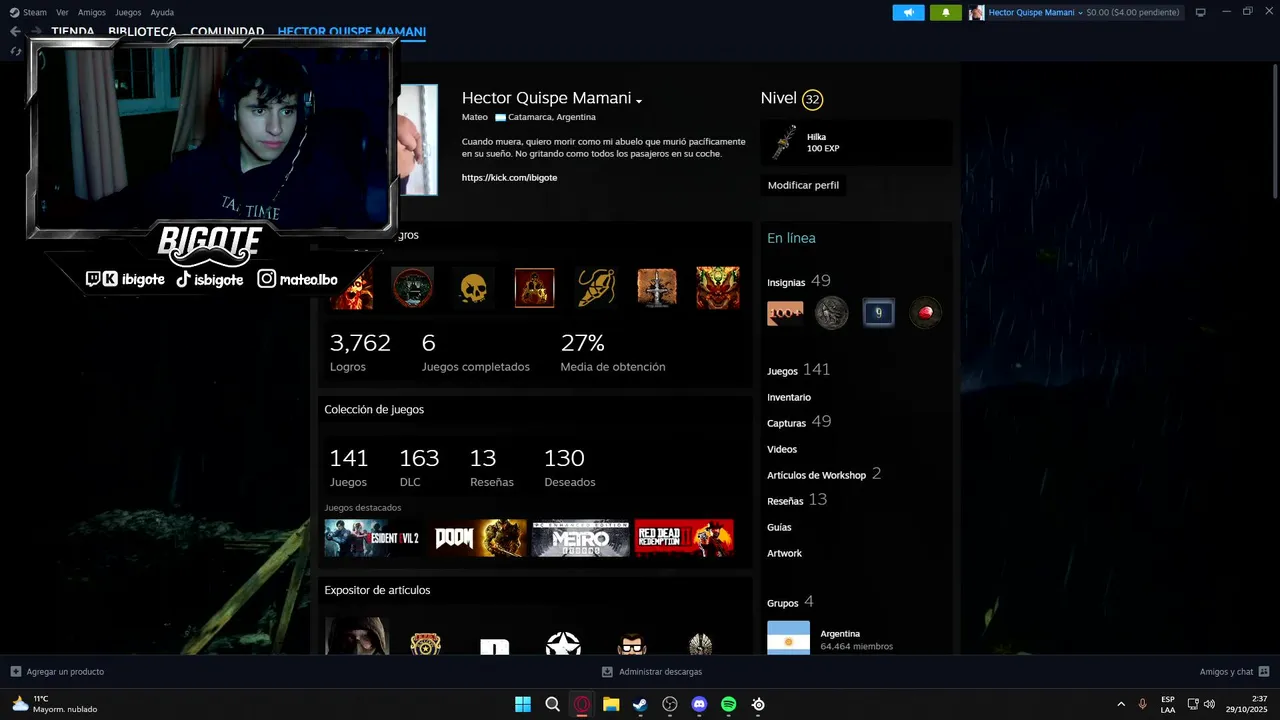The height and width of the screenshot is (720, 1280).
Task: Click the page vertical scrollbar
Action: pos(1275,130)
